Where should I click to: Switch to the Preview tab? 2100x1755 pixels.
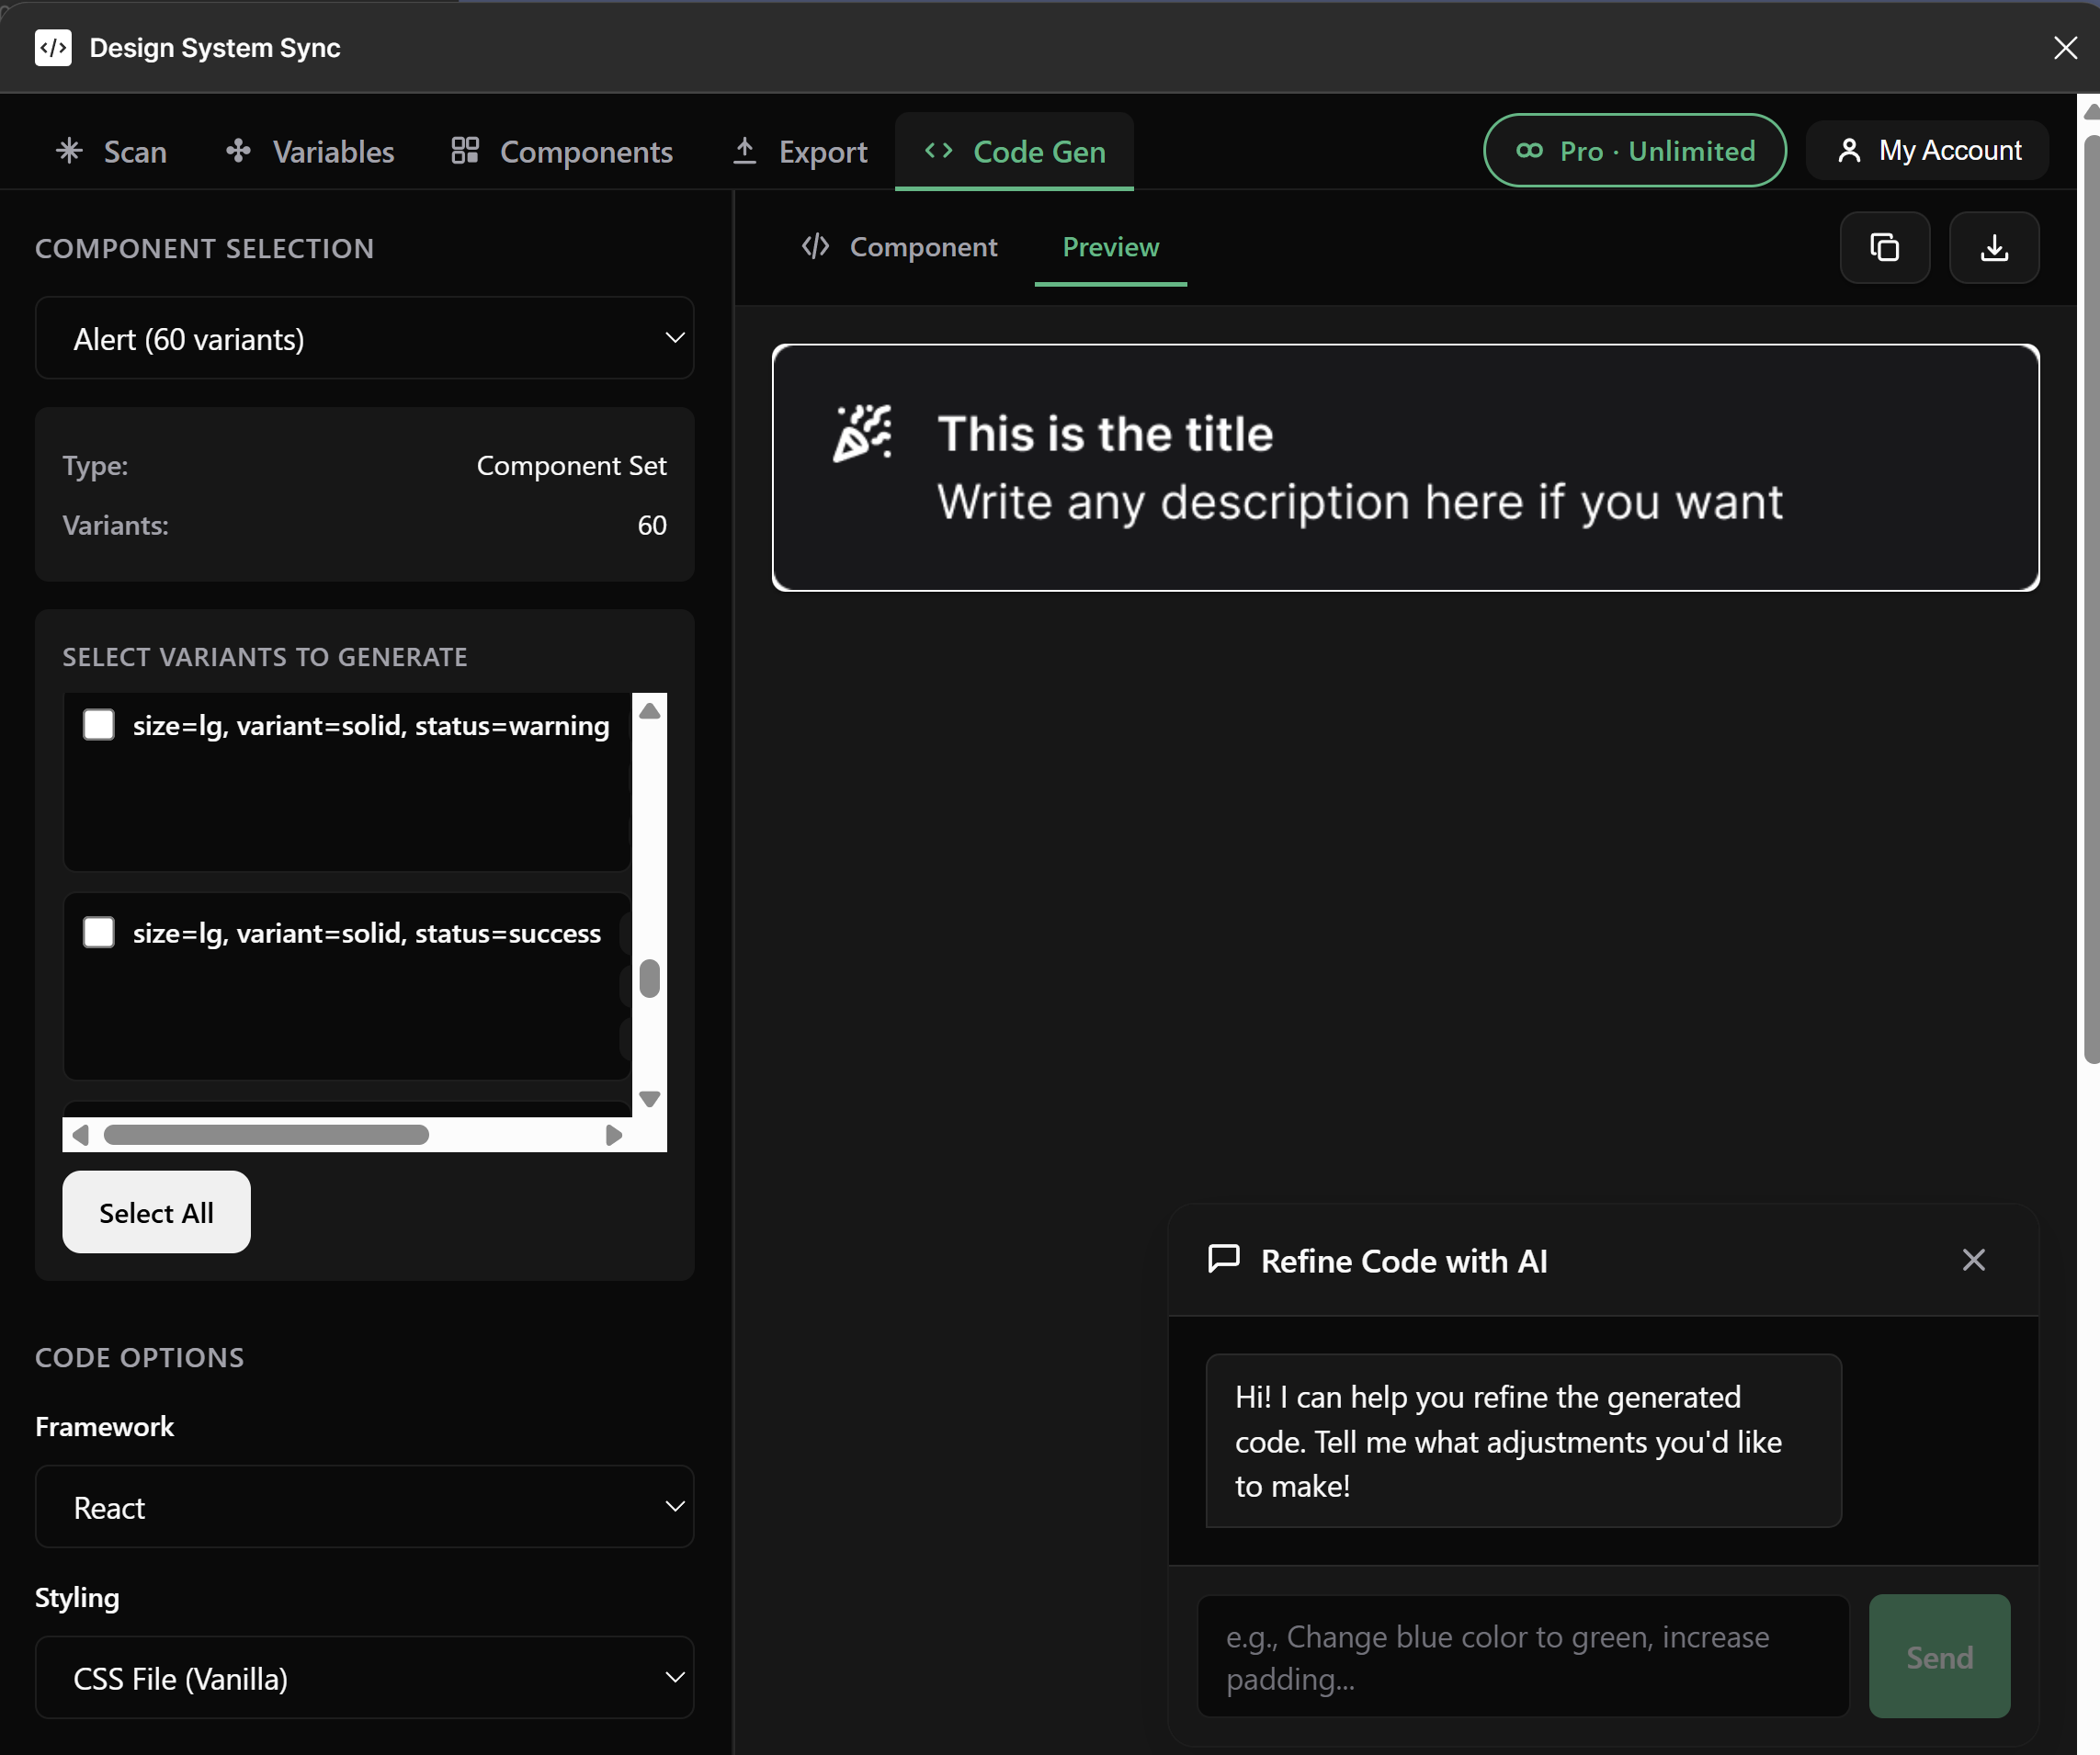coord(1110,247)
